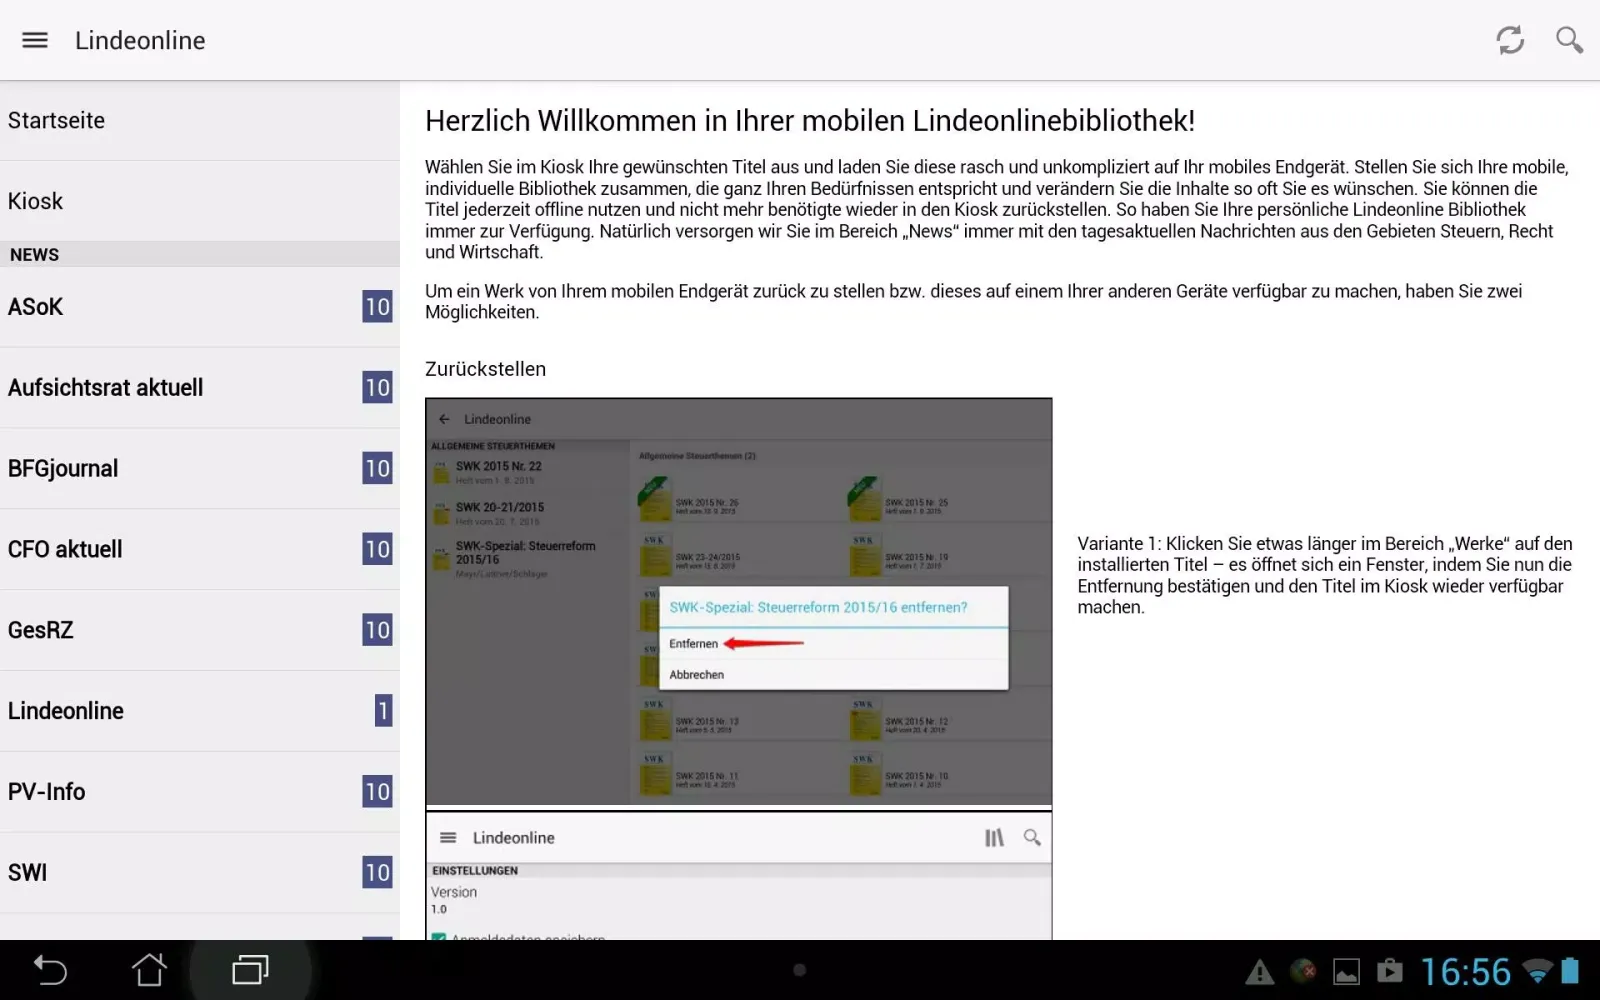This screenshot has height=1000, width=1600.
Task: Open search with the magnifier icon
Action: [x=1569, y=40]
